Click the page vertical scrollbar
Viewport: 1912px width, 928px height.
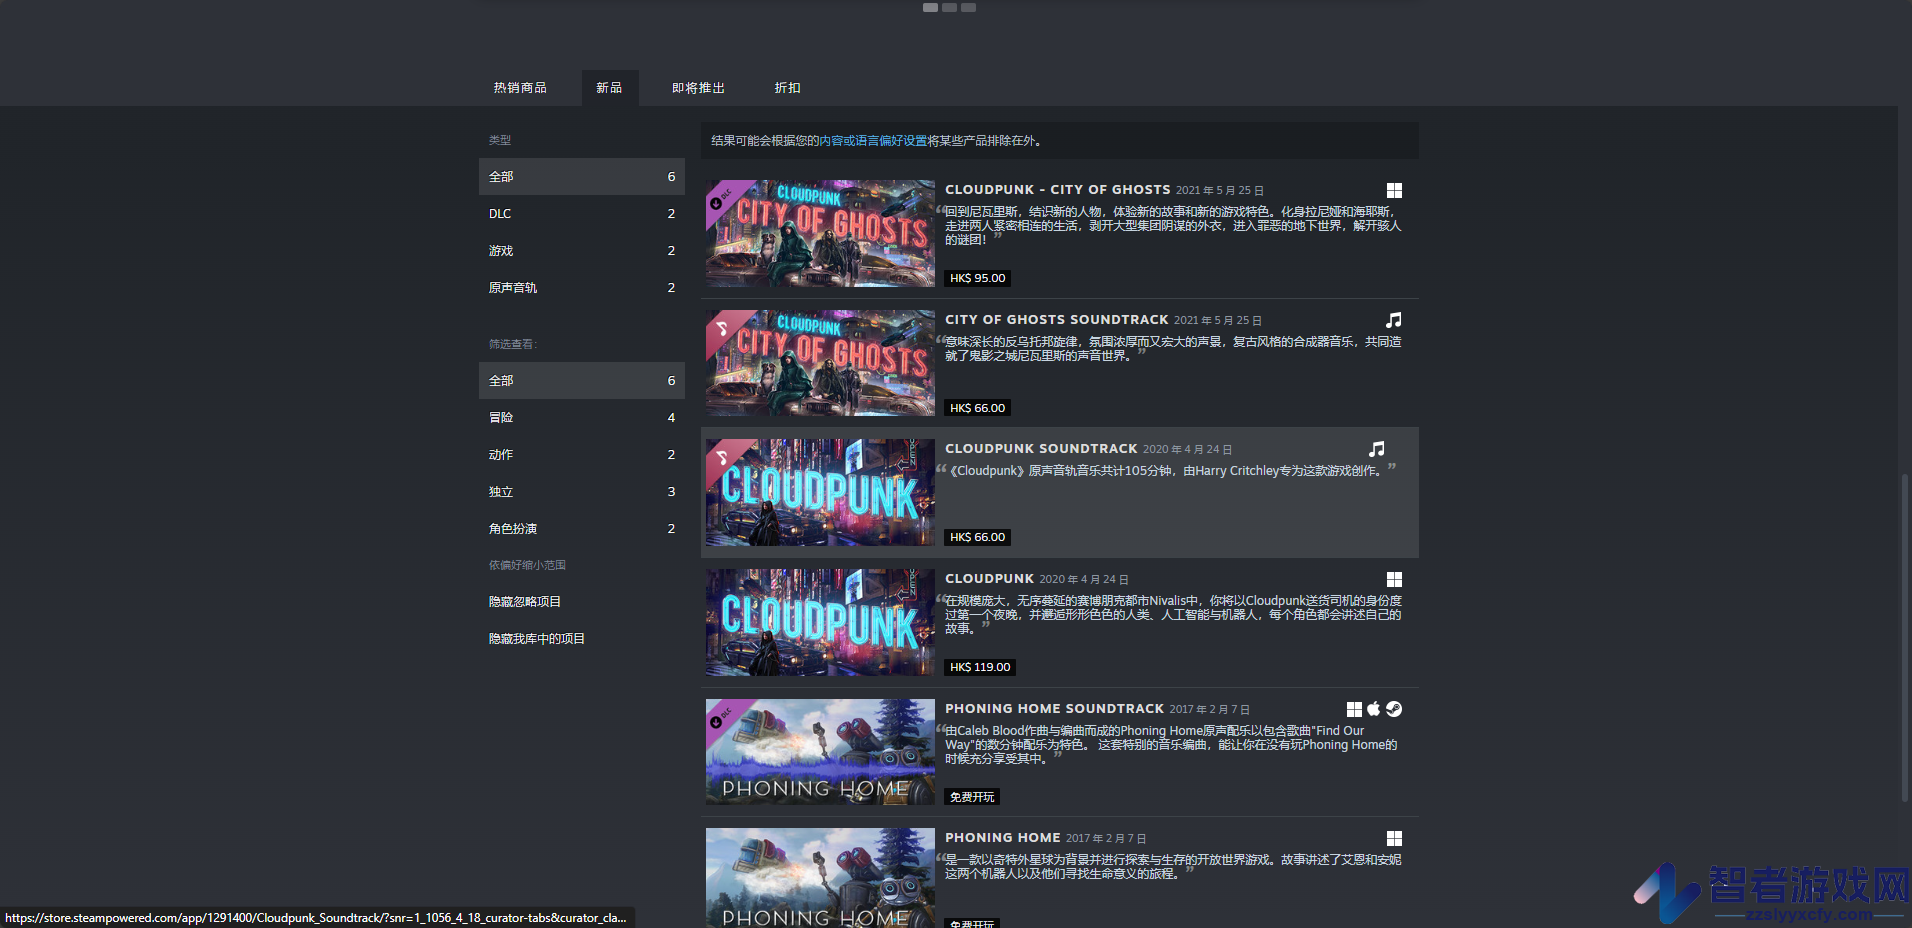(x=1904, y=637)
